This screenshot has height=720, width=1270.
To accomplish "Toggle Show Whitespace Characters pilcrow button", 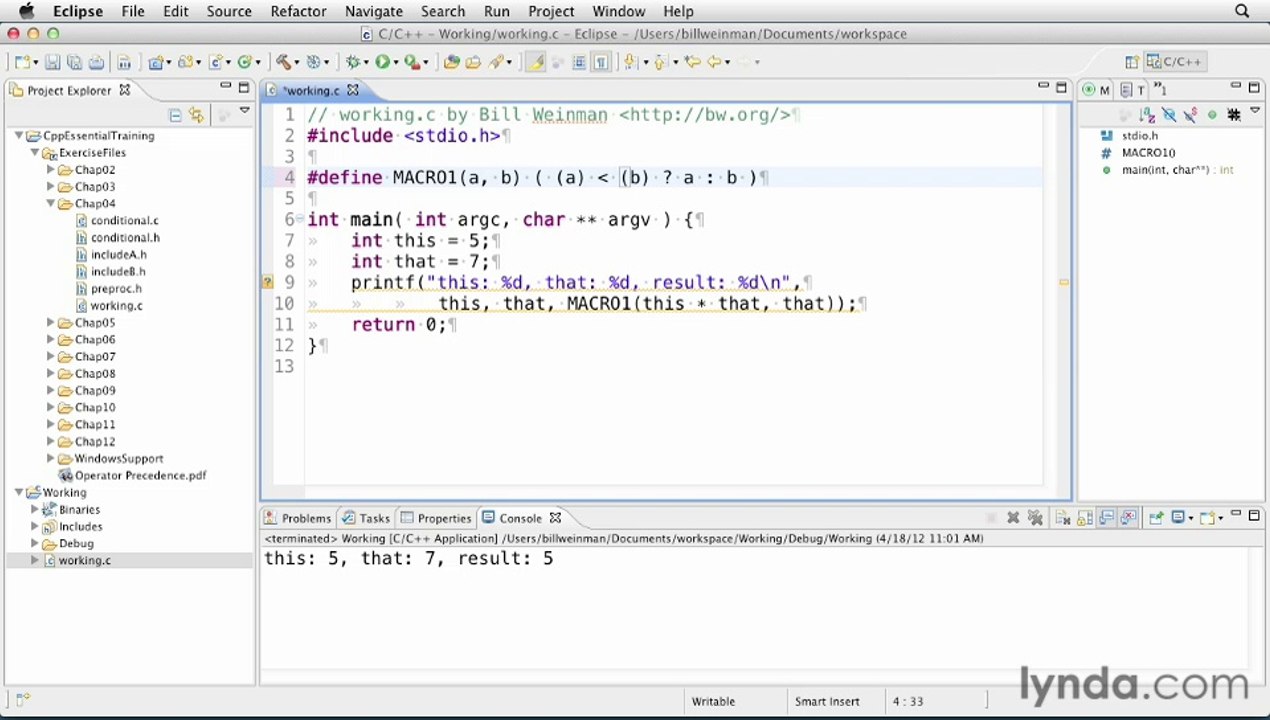I will point(601,62).
